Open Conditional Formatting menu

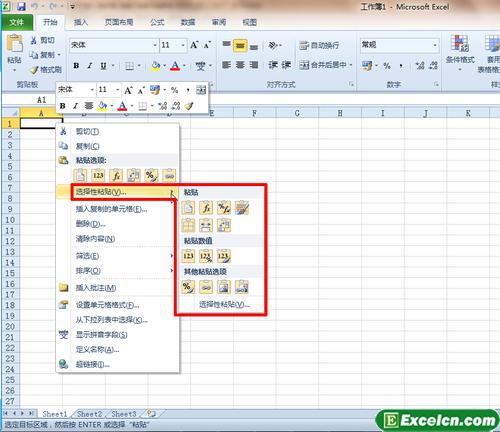tap(460, 53)
